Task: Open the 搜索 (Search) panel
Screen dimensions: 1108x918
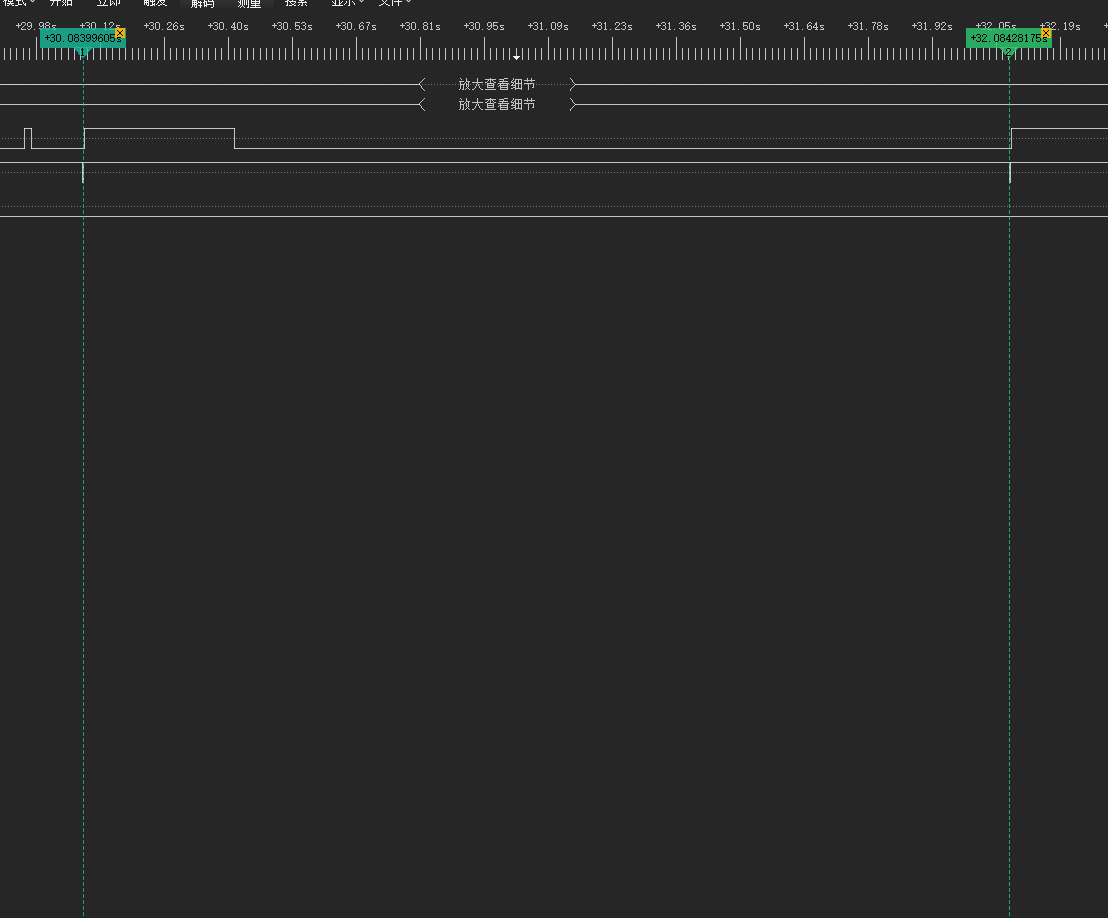Action: pos(296,3)
